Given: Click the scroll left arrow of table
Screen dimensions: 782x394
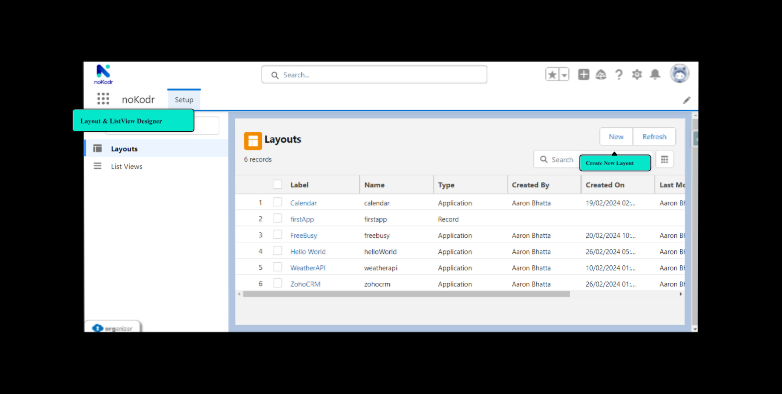Looking at the screenshot, I should [x=239, y=294].
